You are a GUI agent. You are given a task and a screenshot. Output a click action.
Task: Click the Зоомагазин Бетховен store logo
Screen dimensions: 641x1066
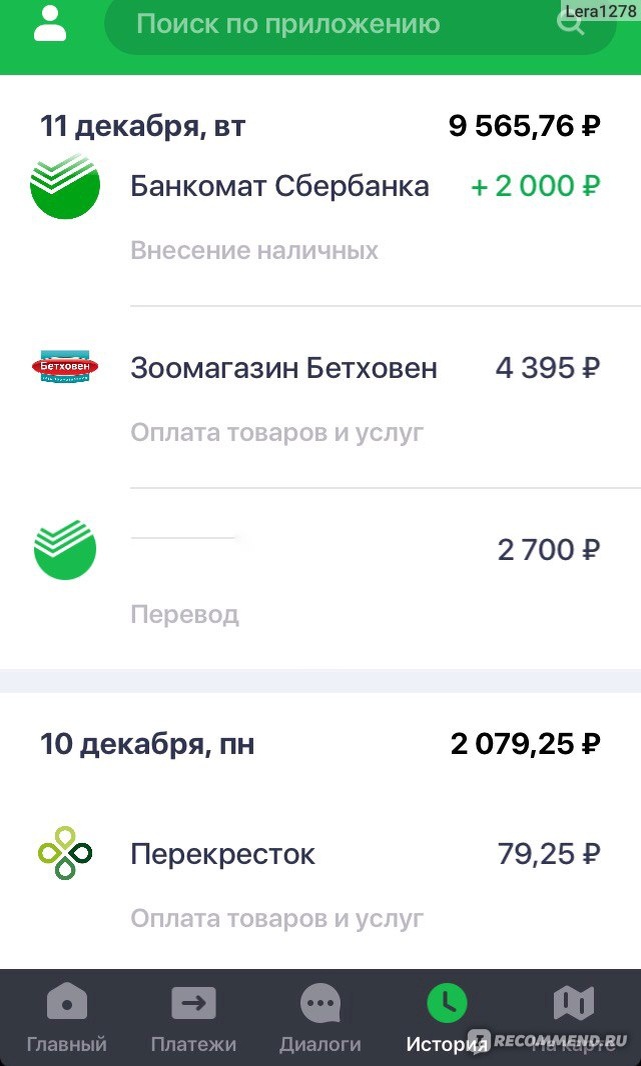point(64,367)
